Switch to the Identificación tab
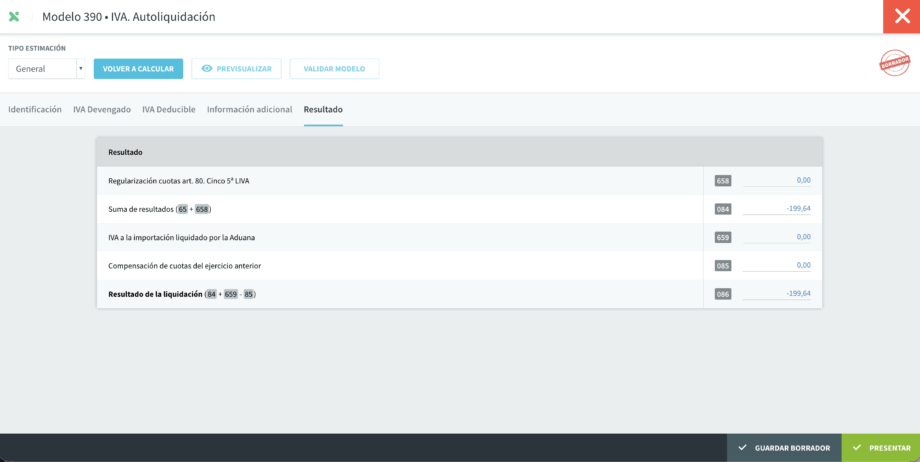The width and height of the screenshot is (920, 462). [x=35, y=109]
